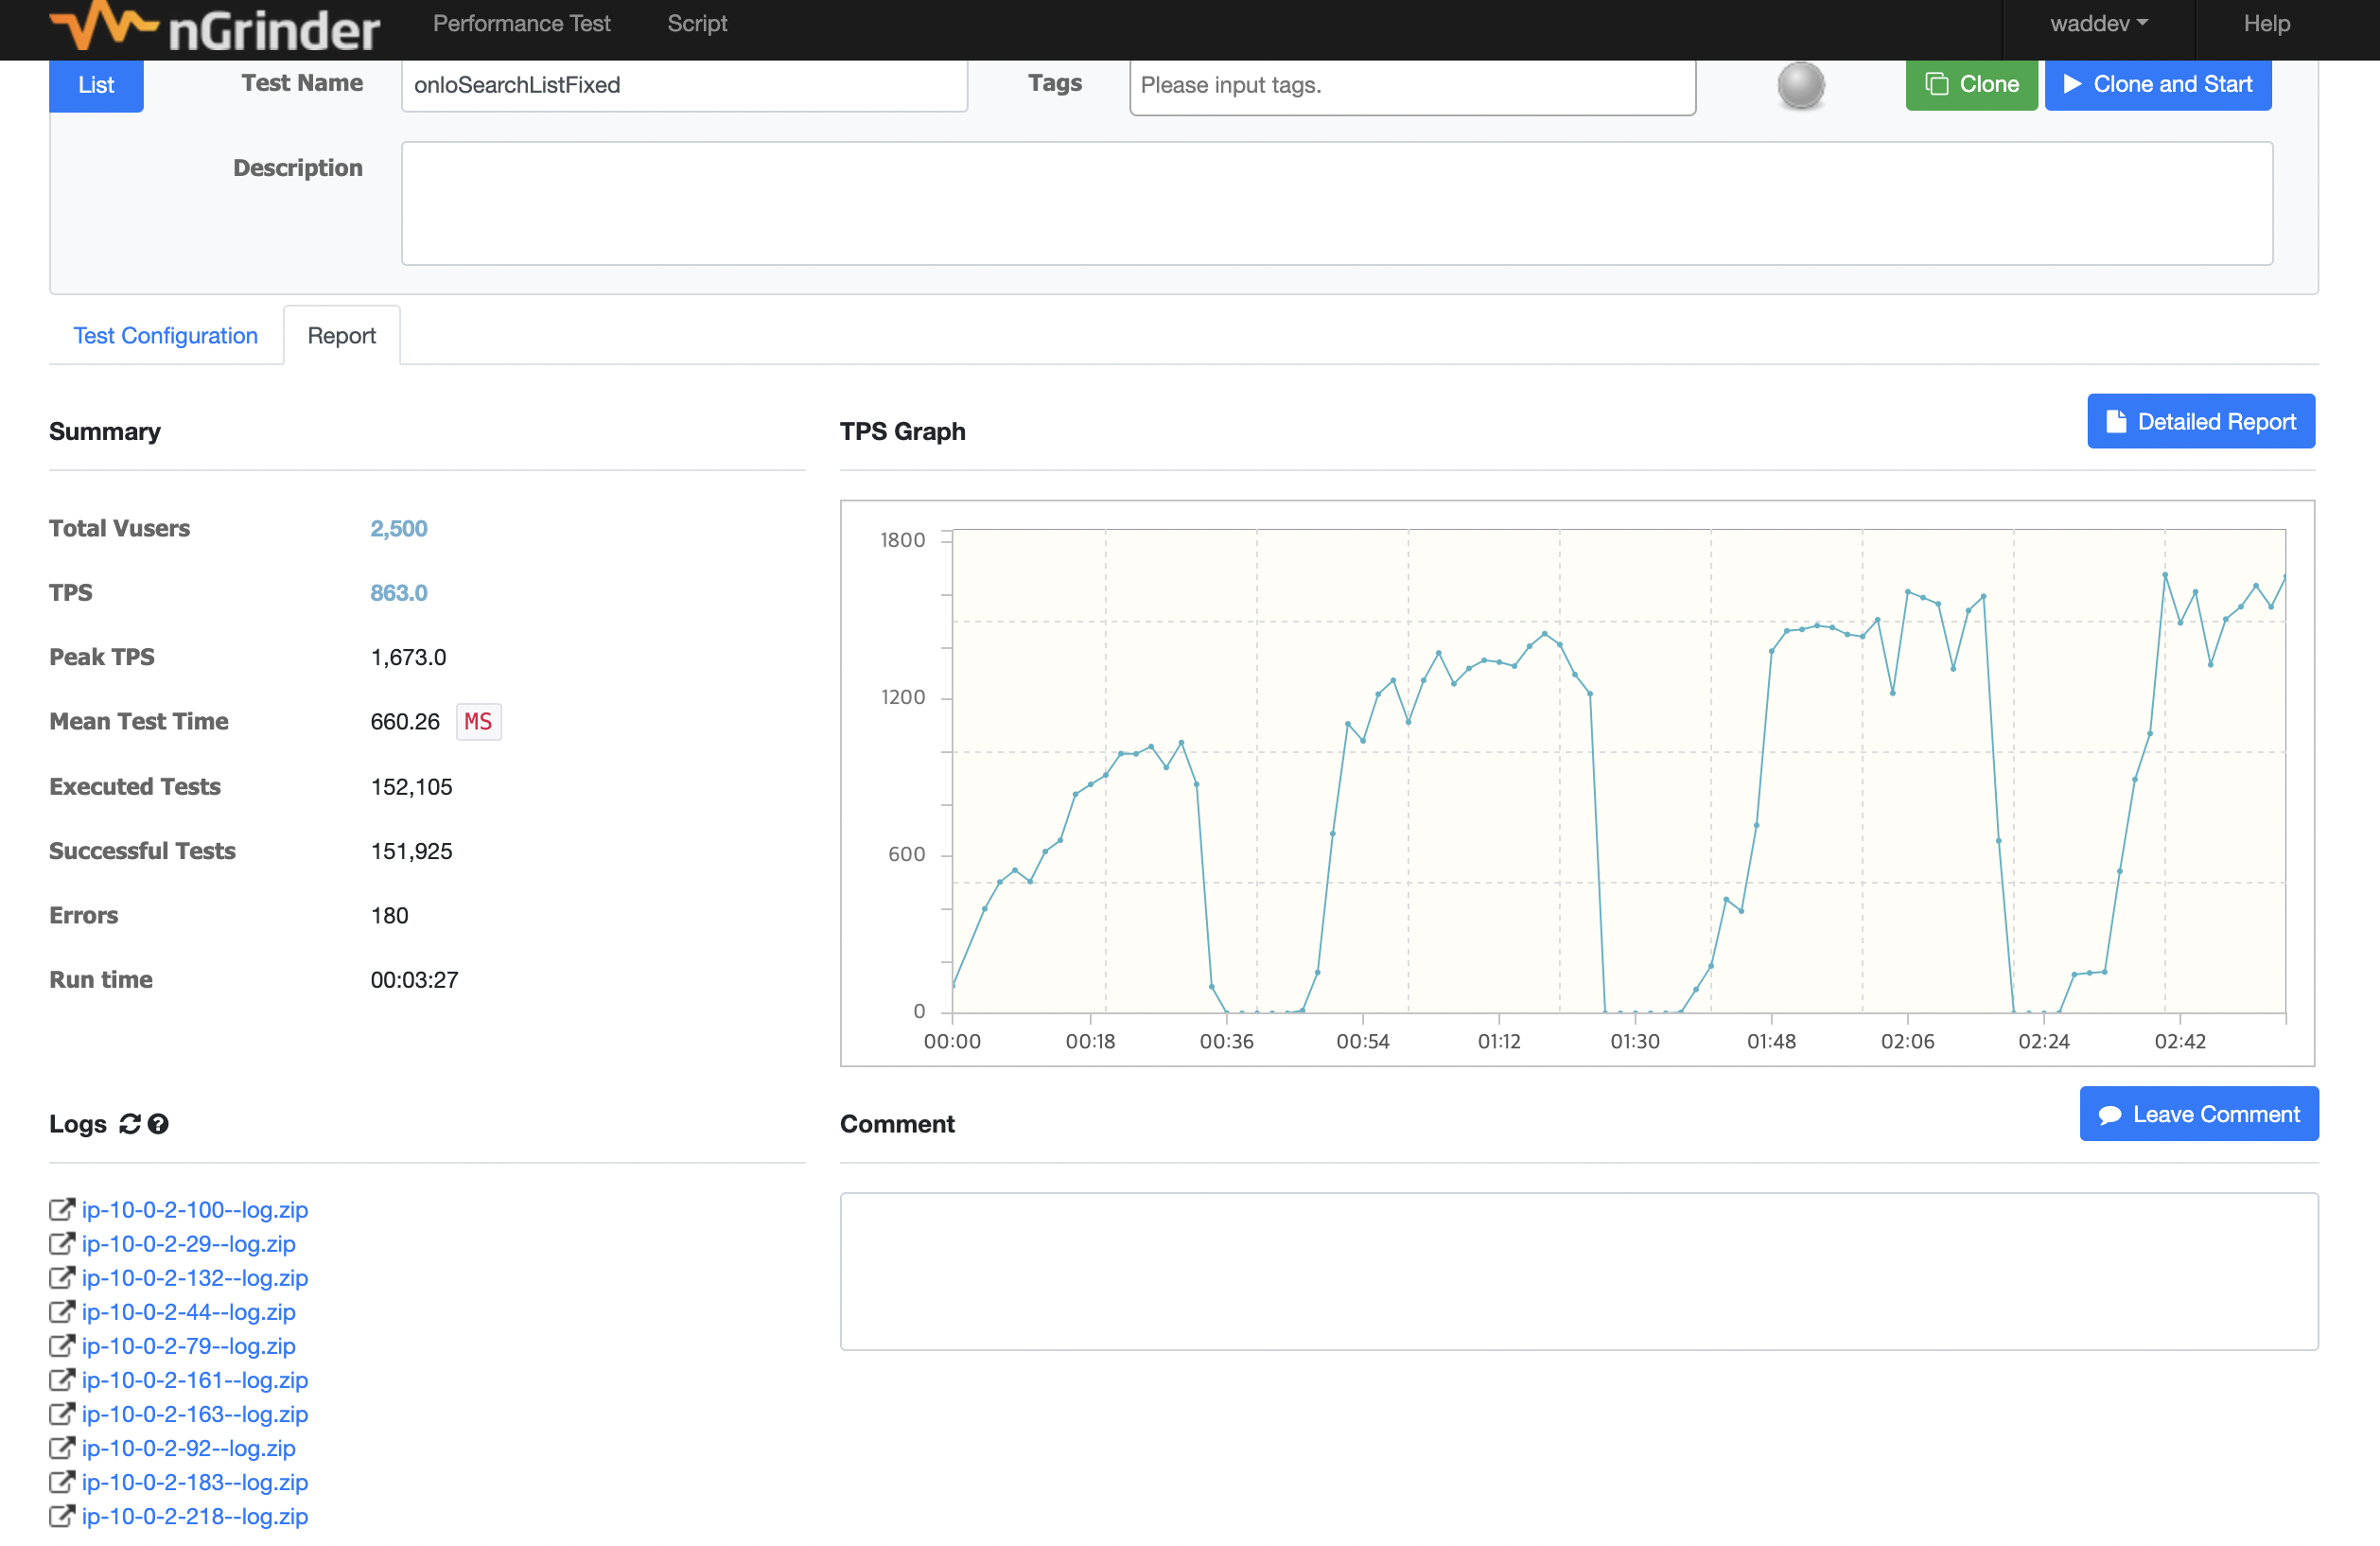Click the nGrinder logo
This screenshot has width=2380, height=1546.
[x=215, y=27]
